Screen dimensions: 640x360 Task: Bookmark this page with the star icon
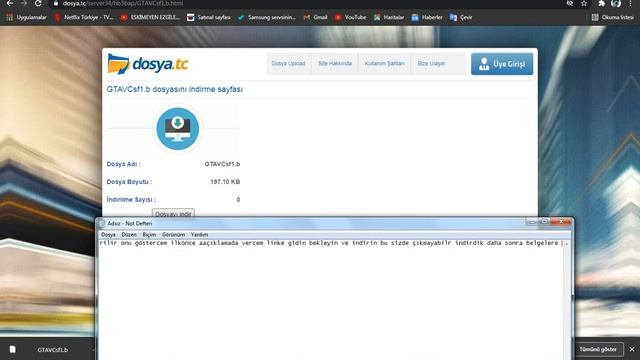click(x=584, y=3)
